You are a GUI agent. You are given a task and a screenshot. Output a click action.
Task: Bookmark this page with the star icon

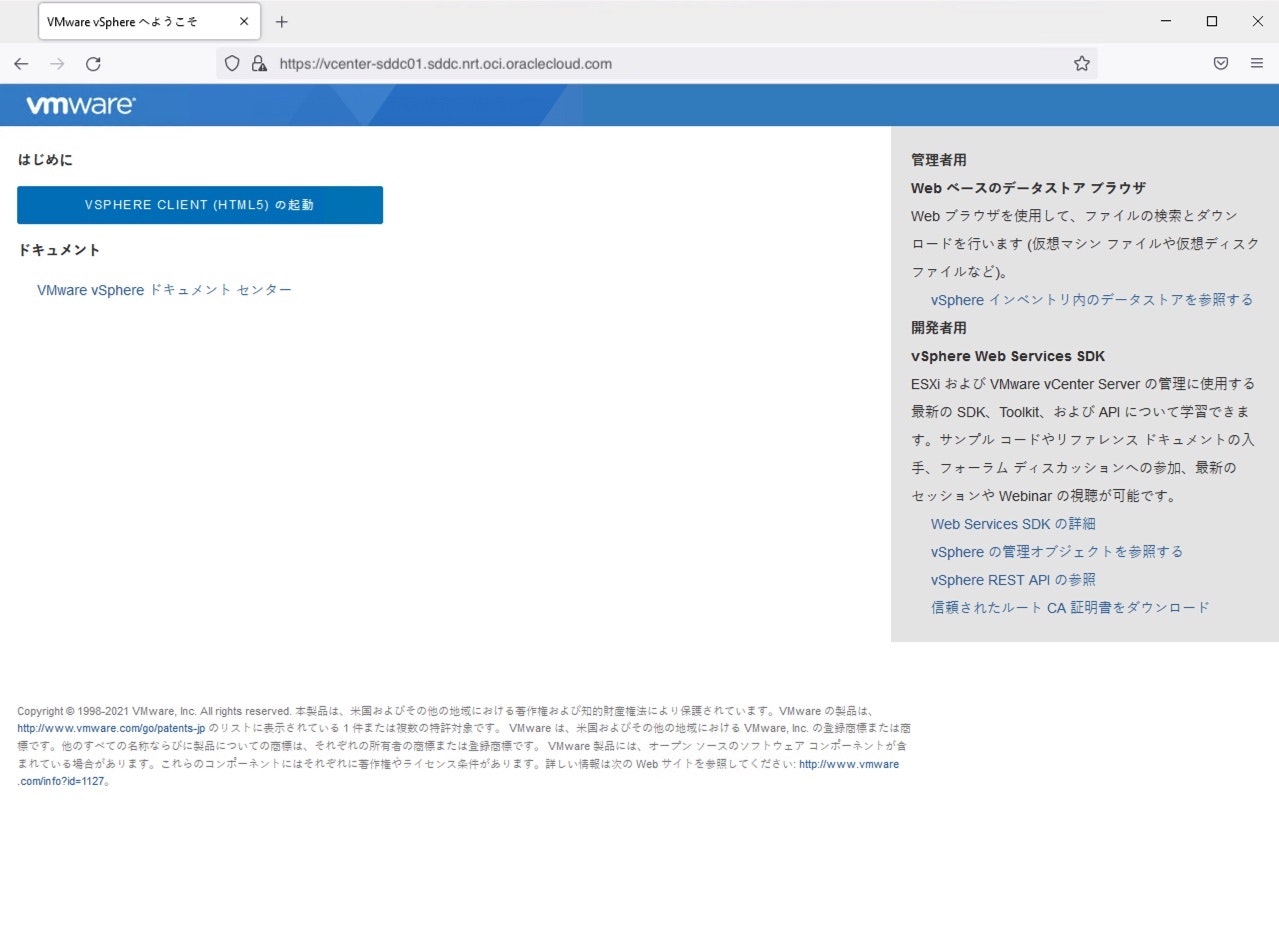click(1081, 63)
